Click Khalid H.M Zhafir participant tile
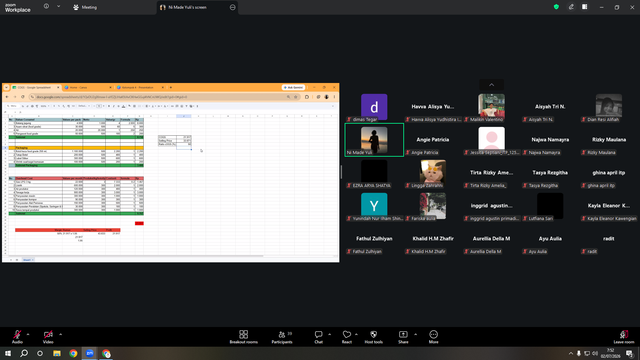This screenshot has height=360, width=640. pyautogui.click(x=433, y=239)
